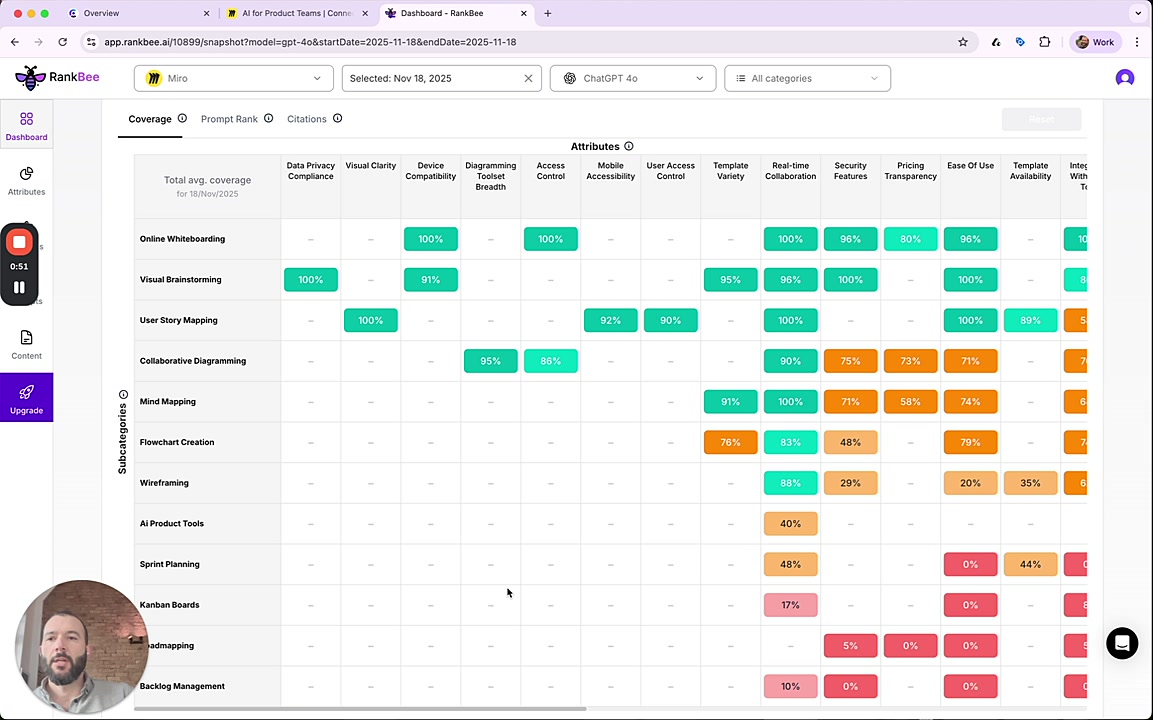Switch to the Citations tab
The width and height of the screenshot is (1153, 720).
[306, 119]
